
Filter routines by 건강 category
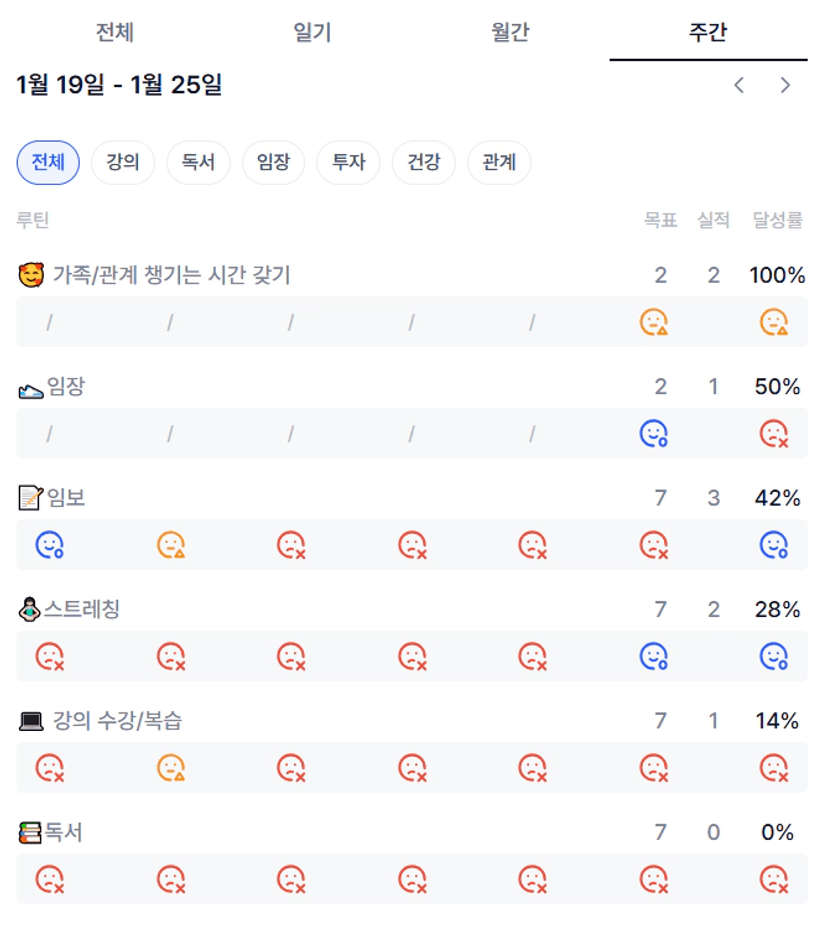423,163
